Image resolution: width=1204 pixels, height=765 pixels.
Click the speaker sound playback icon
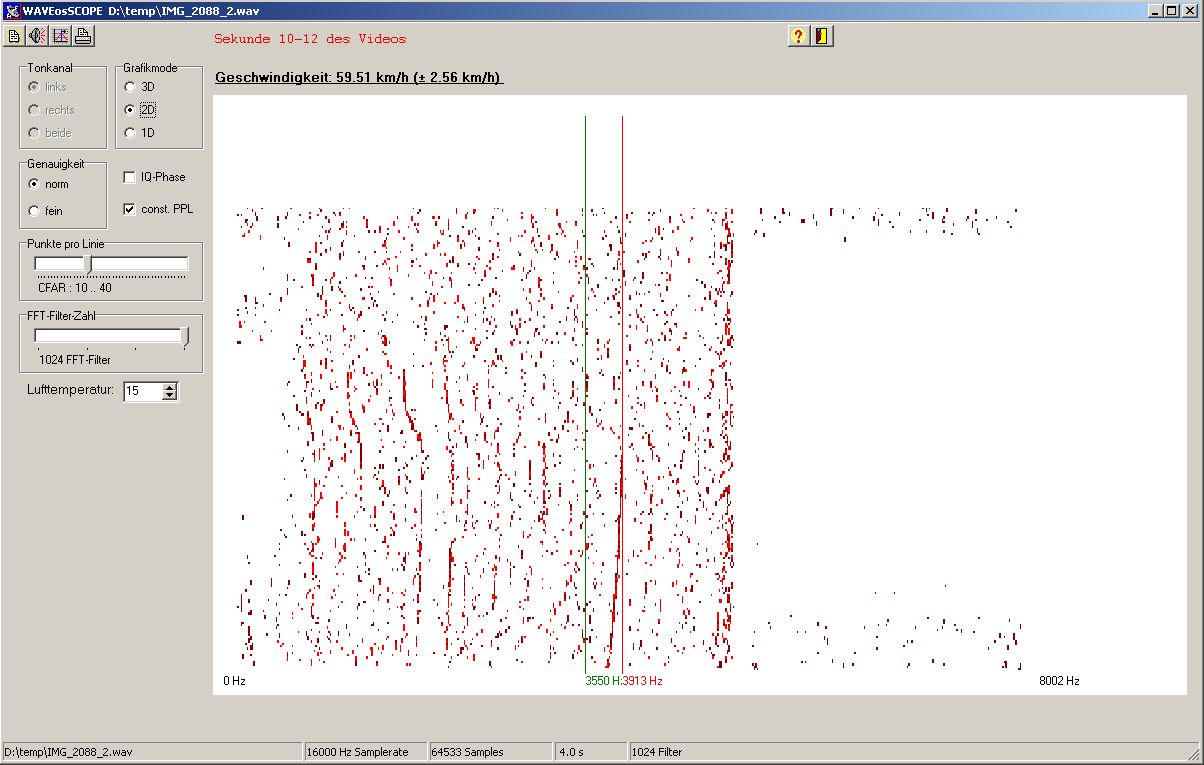click(x=37, y=36)
